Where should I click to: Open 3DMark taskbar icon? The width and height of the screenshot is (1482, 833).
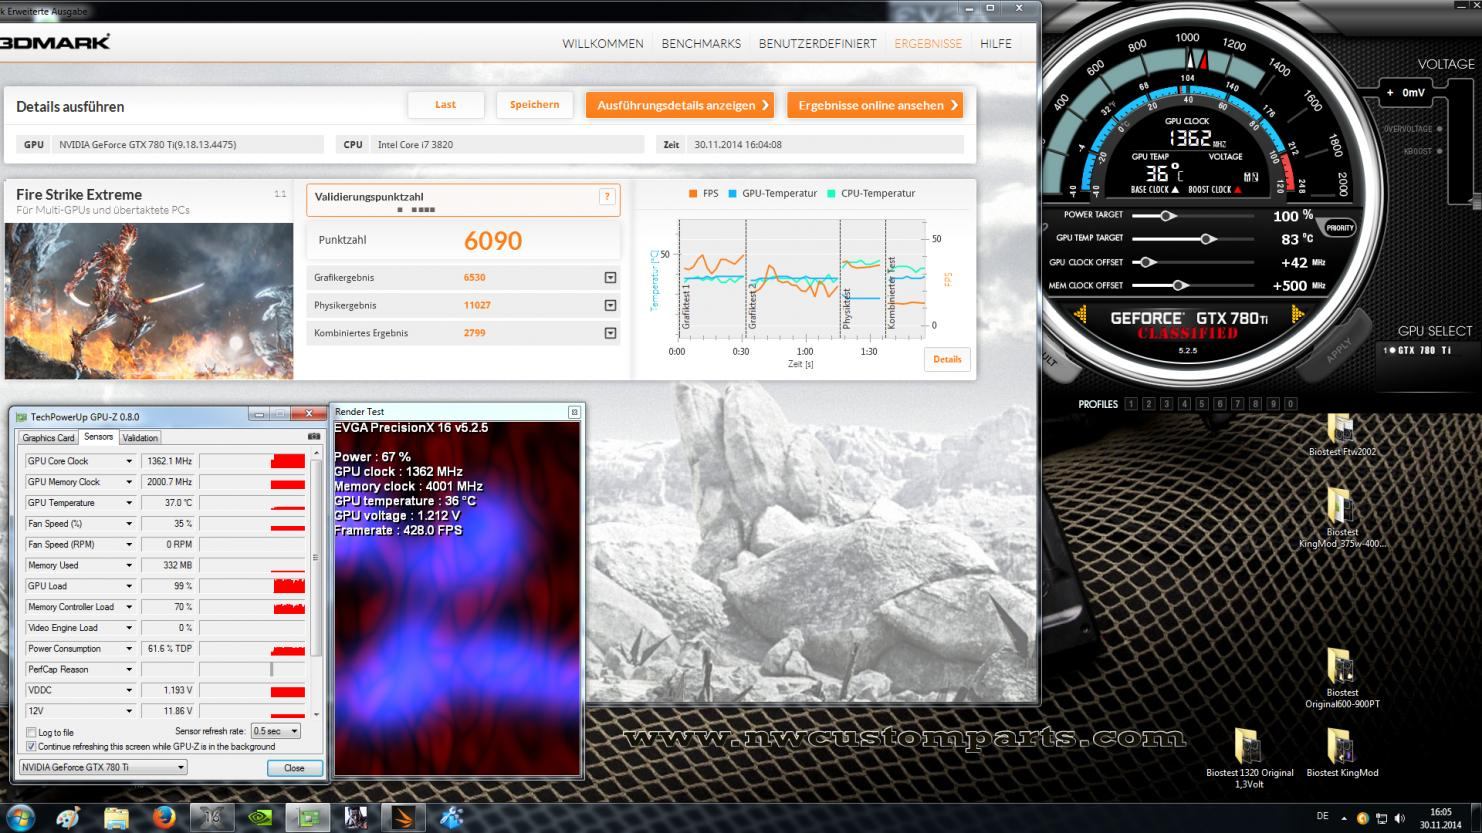point(404,817)
